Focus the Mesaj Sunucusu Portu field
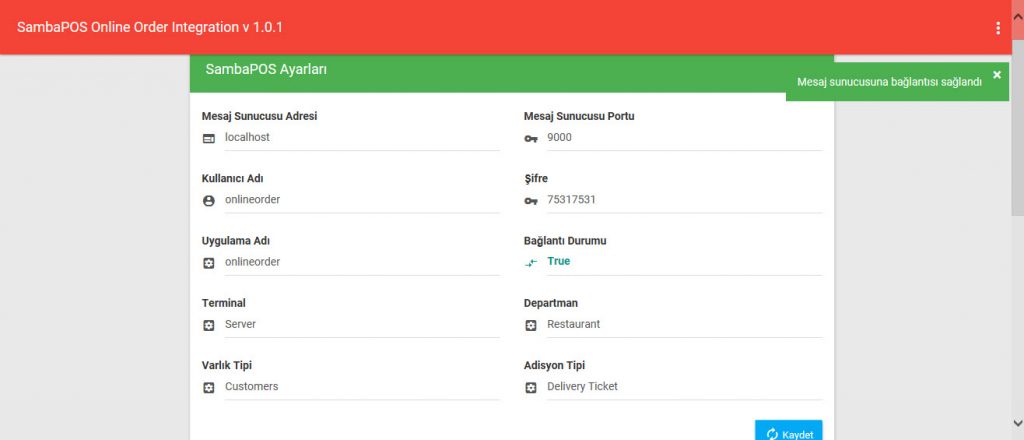Screen dimensions: 1024x440 pyautogui.click(x=683, y=137)
